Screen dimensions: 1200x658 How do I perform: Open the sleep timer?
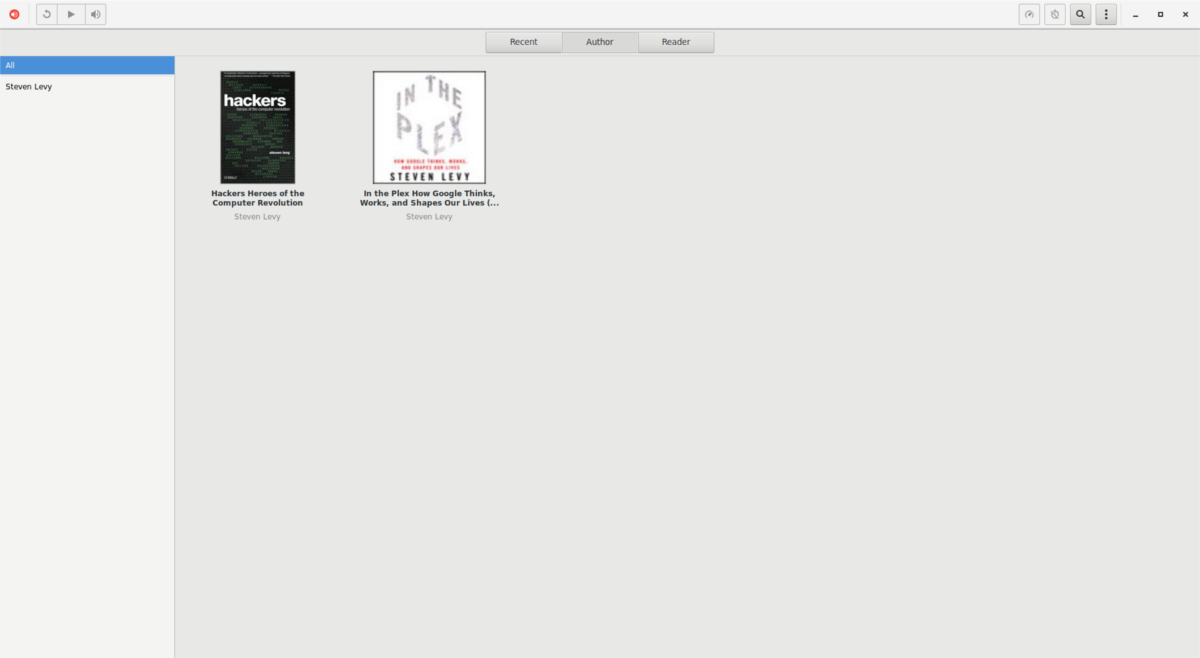tap(1055, 14)
